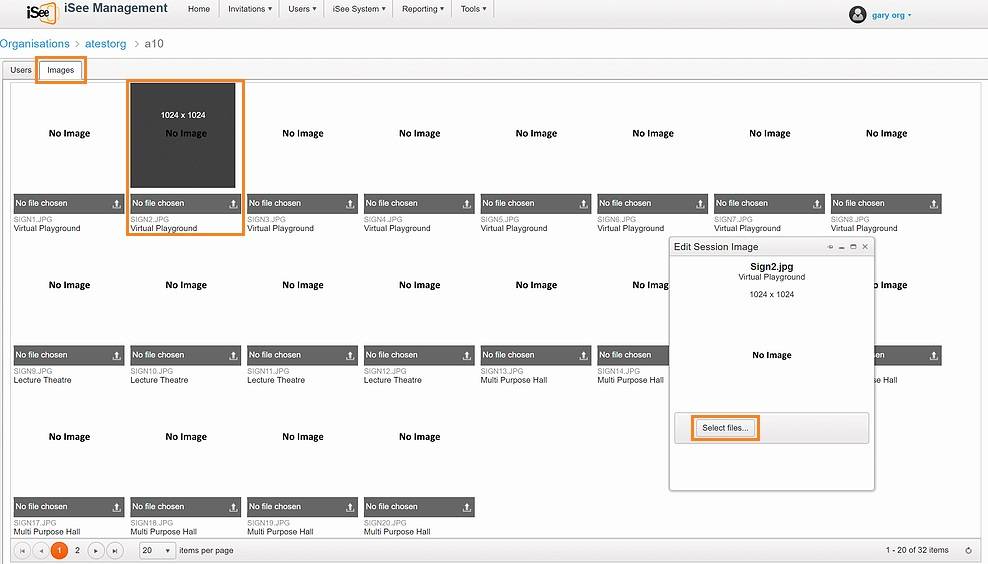This screenshot has width=988, height=564.
Task: Click the SIGN1.JPG No Image thumbnail
Action: coord(69,135)
